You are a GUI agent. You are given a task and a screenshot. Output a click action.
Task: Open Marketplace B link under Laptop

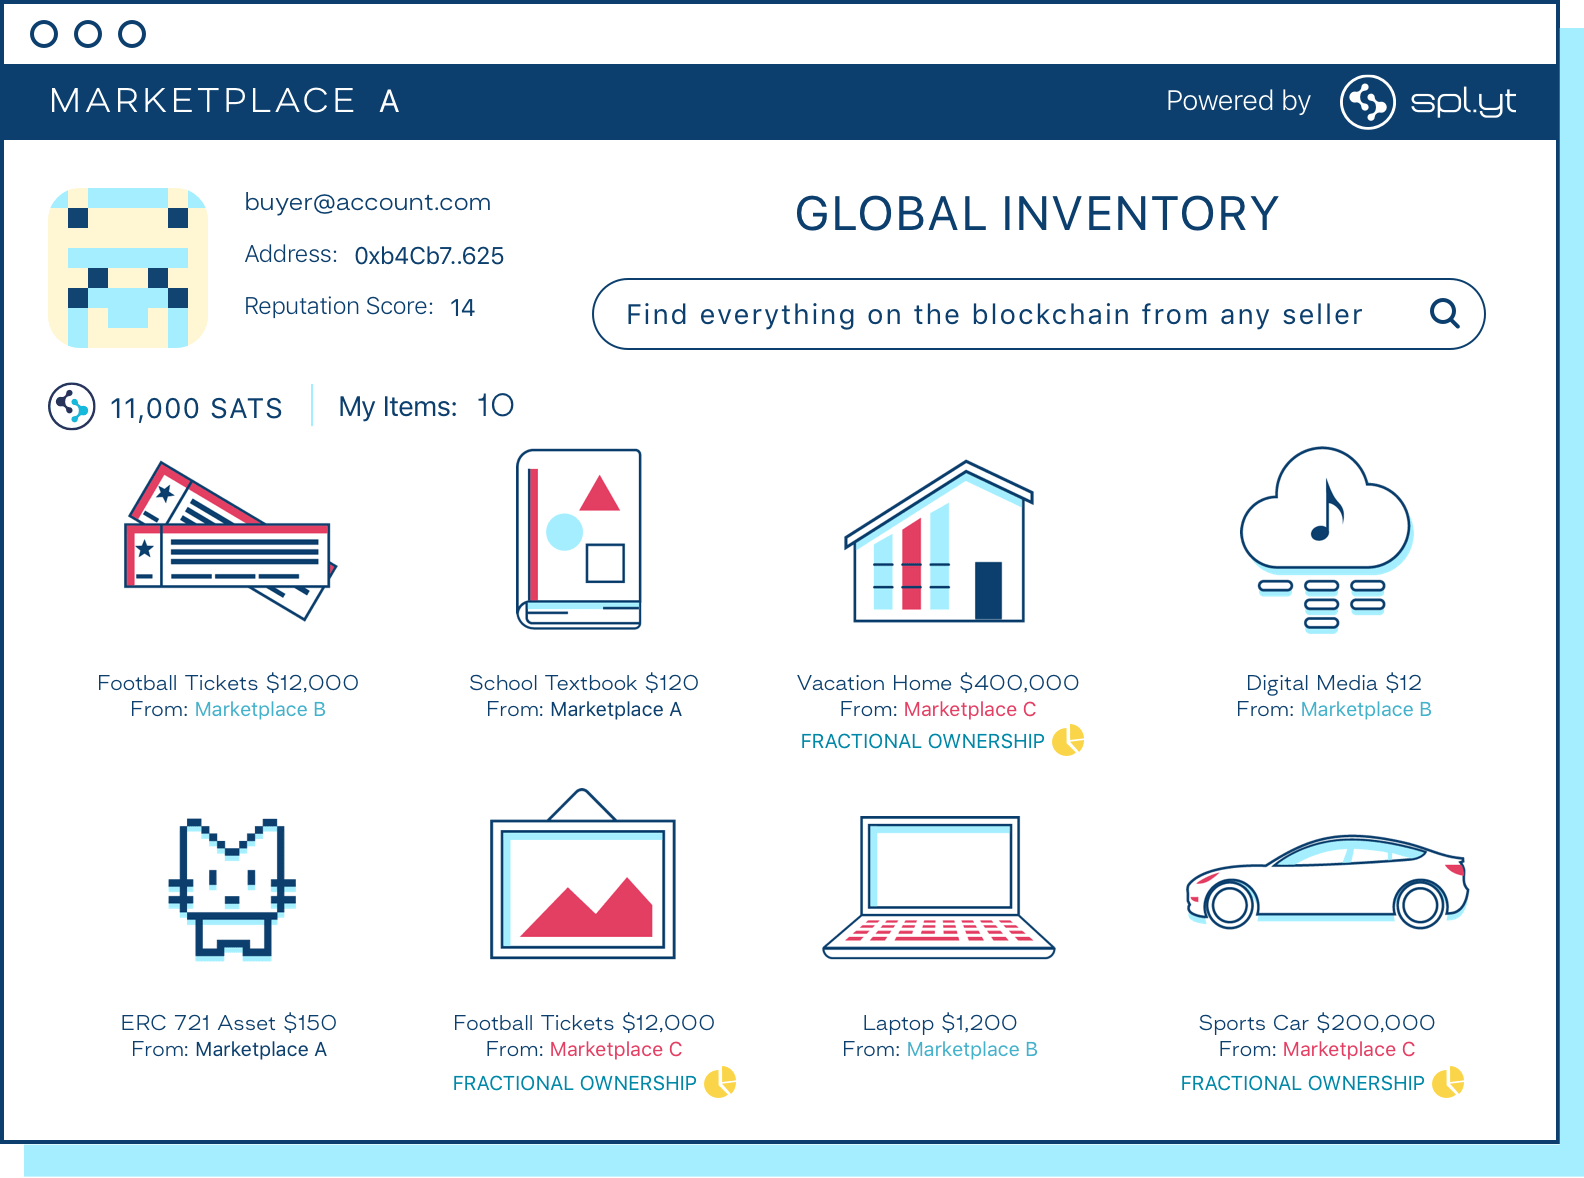pyautogui.click(x=971, y=1049)
